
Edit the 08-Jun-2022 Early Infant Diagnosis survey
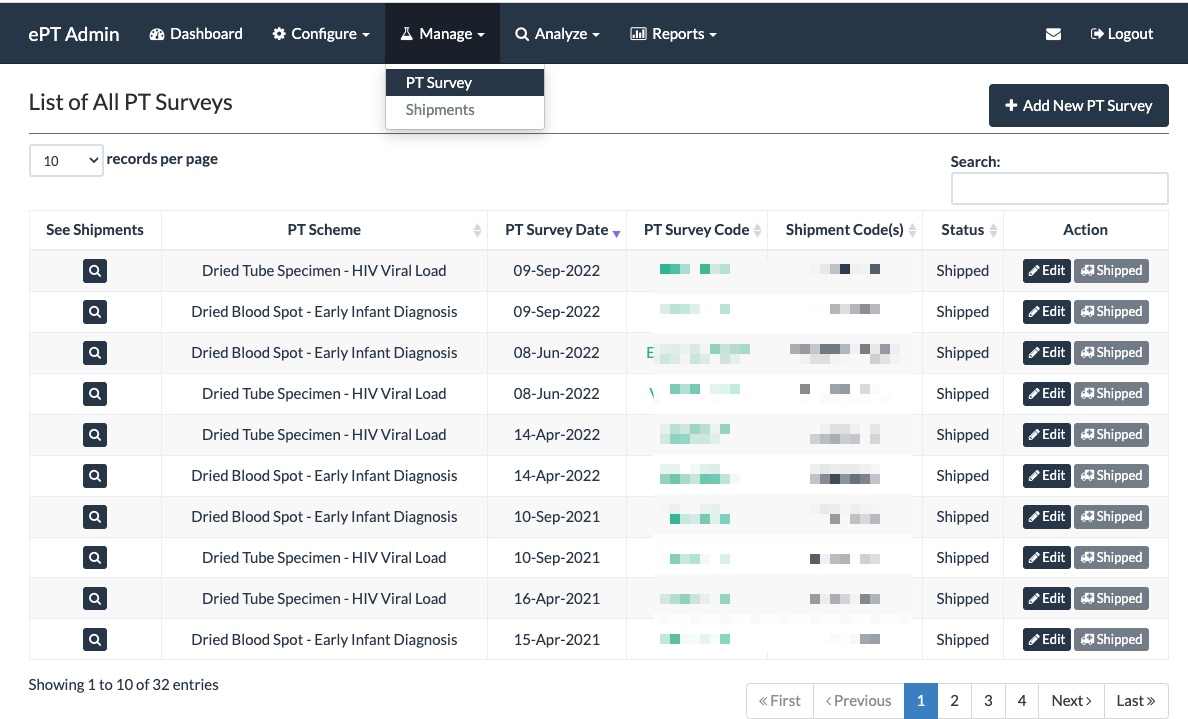pyautogui.click(x=1046, y=353)
